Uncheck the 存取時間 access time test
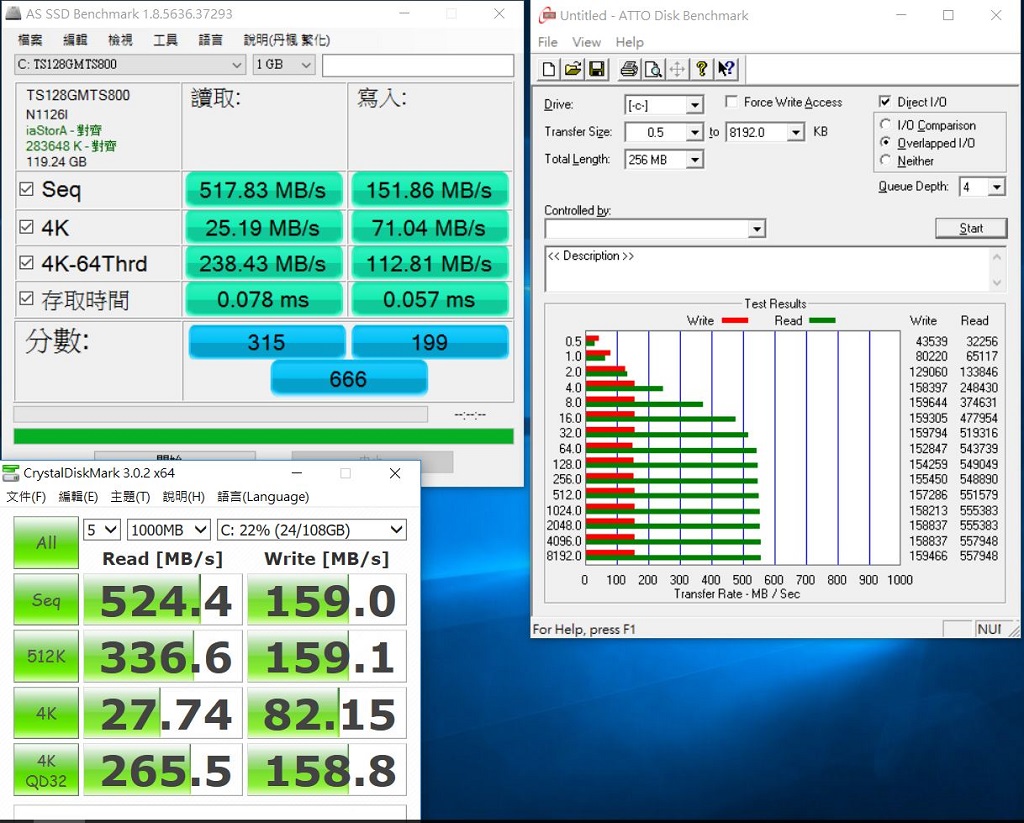1024x823 pixels. tap(26, 299)
